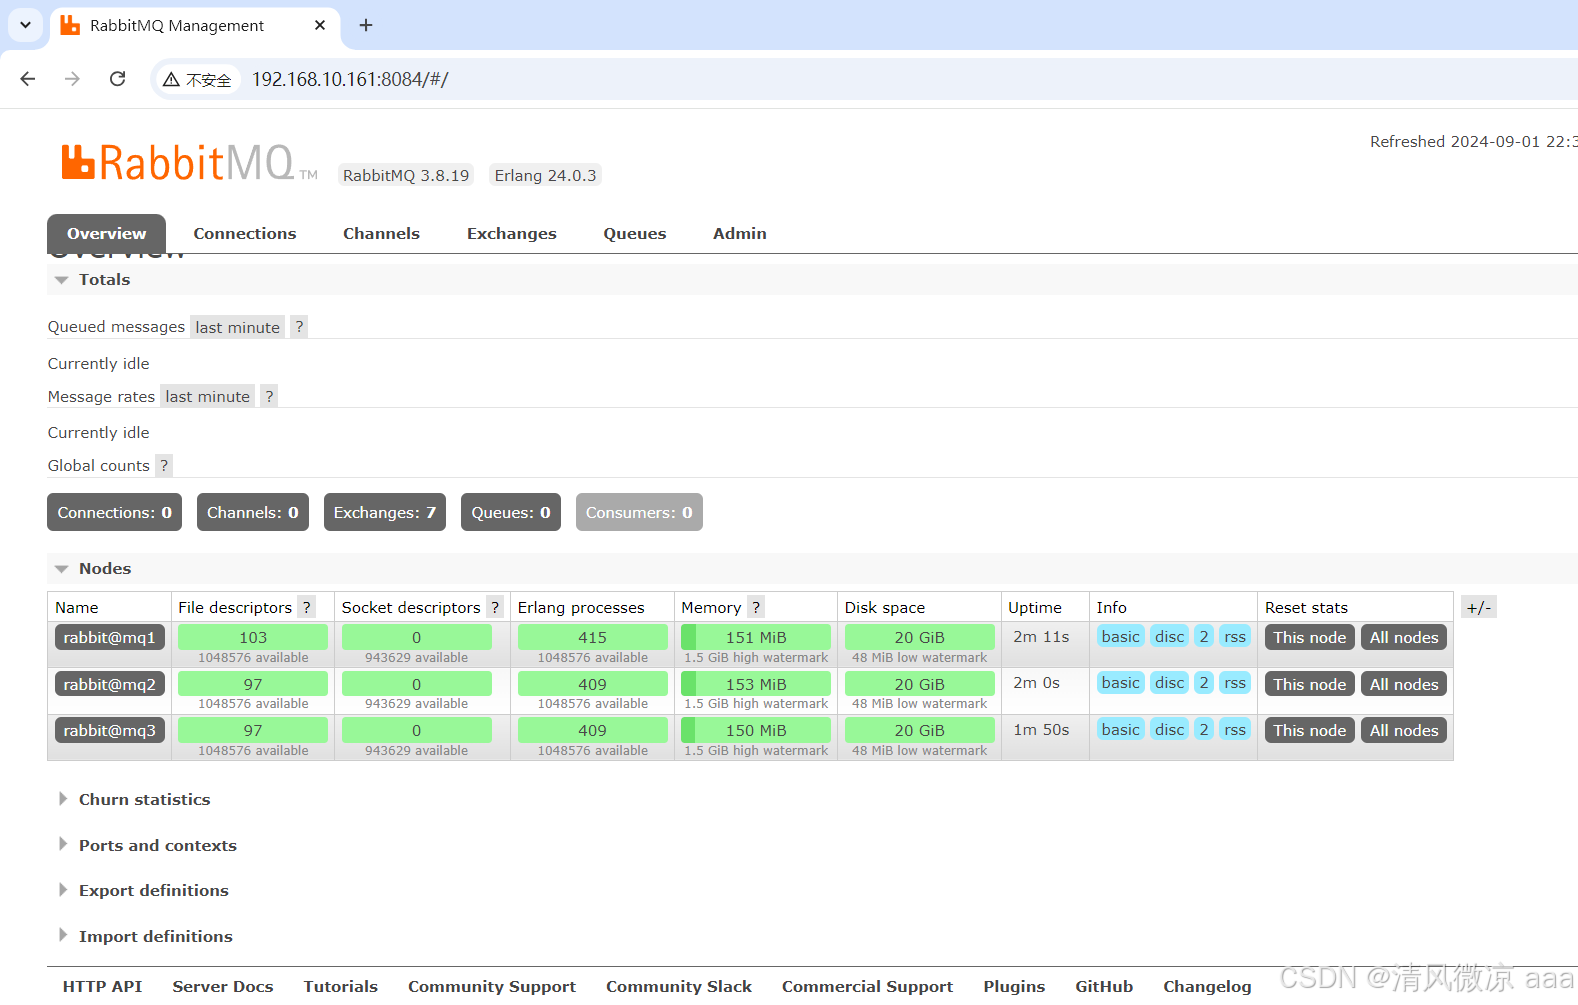Open help for Socket descriptors column
Image resolution: width=1578 pixels, height=1005 pixels.
point(495,607)
